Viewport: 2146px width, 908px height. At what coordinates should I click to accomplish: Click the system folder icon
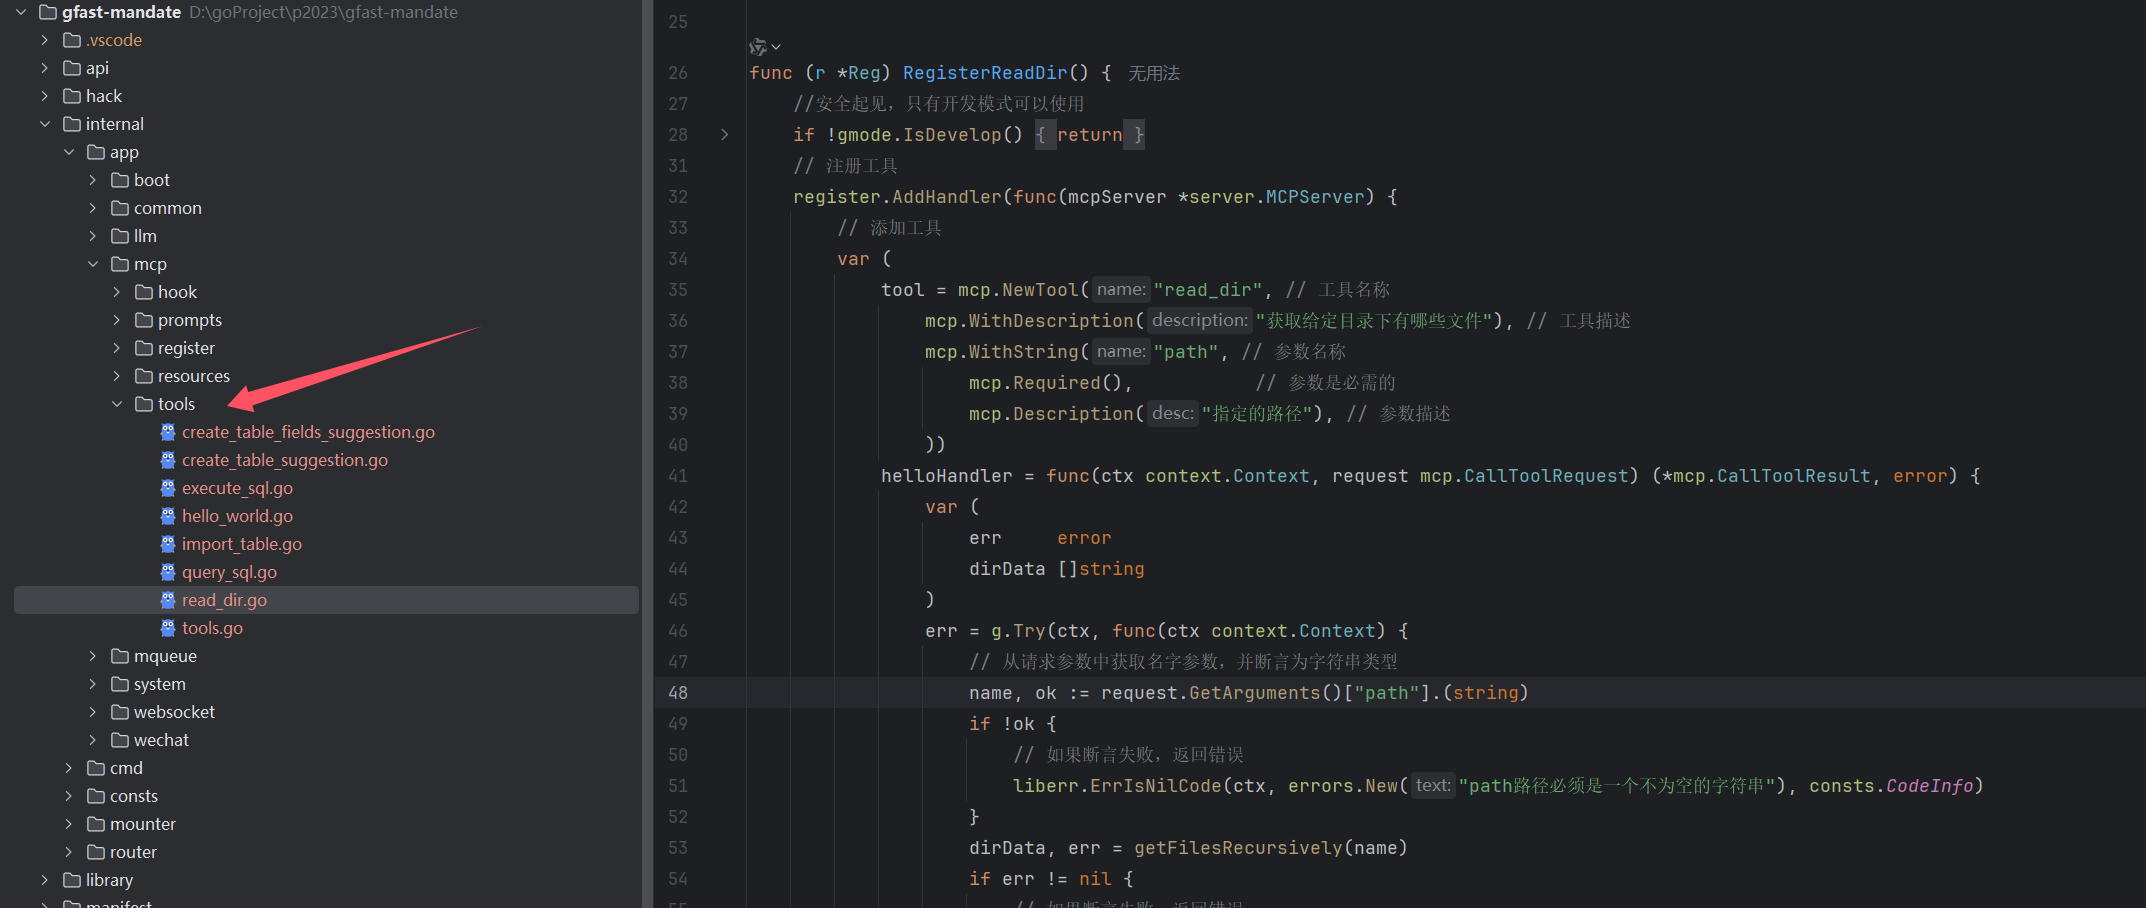tap(120, 684)
